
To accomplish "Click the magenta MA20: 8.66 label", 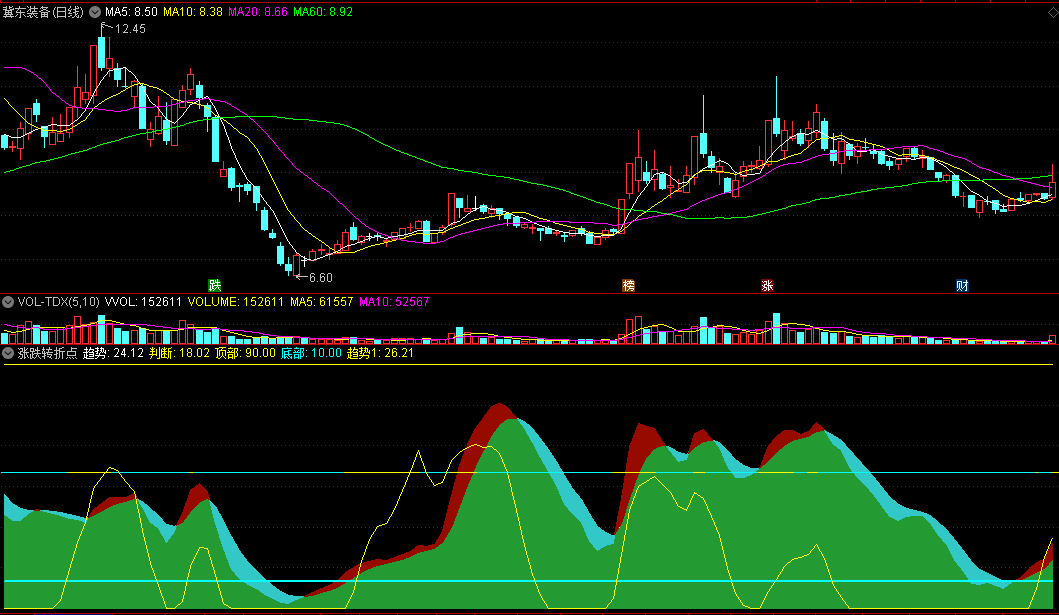I will (258, 12).
